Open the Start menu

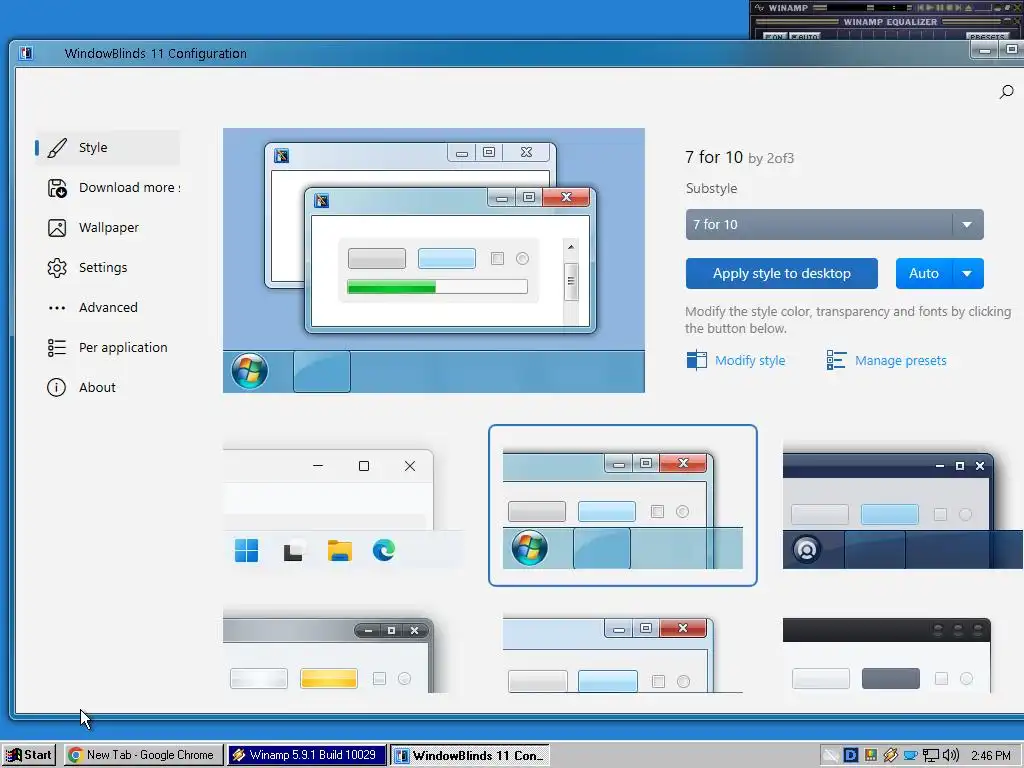[x=29, y=756]
